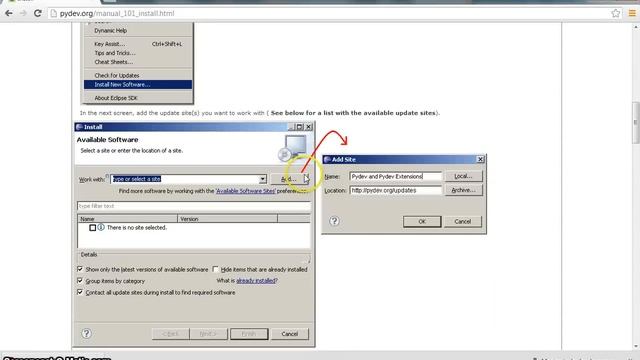Screen dimensions: 640x360
Task: Click the help icon in Add Site dialog
Action: pyautogui.click(x=334, y=221)
